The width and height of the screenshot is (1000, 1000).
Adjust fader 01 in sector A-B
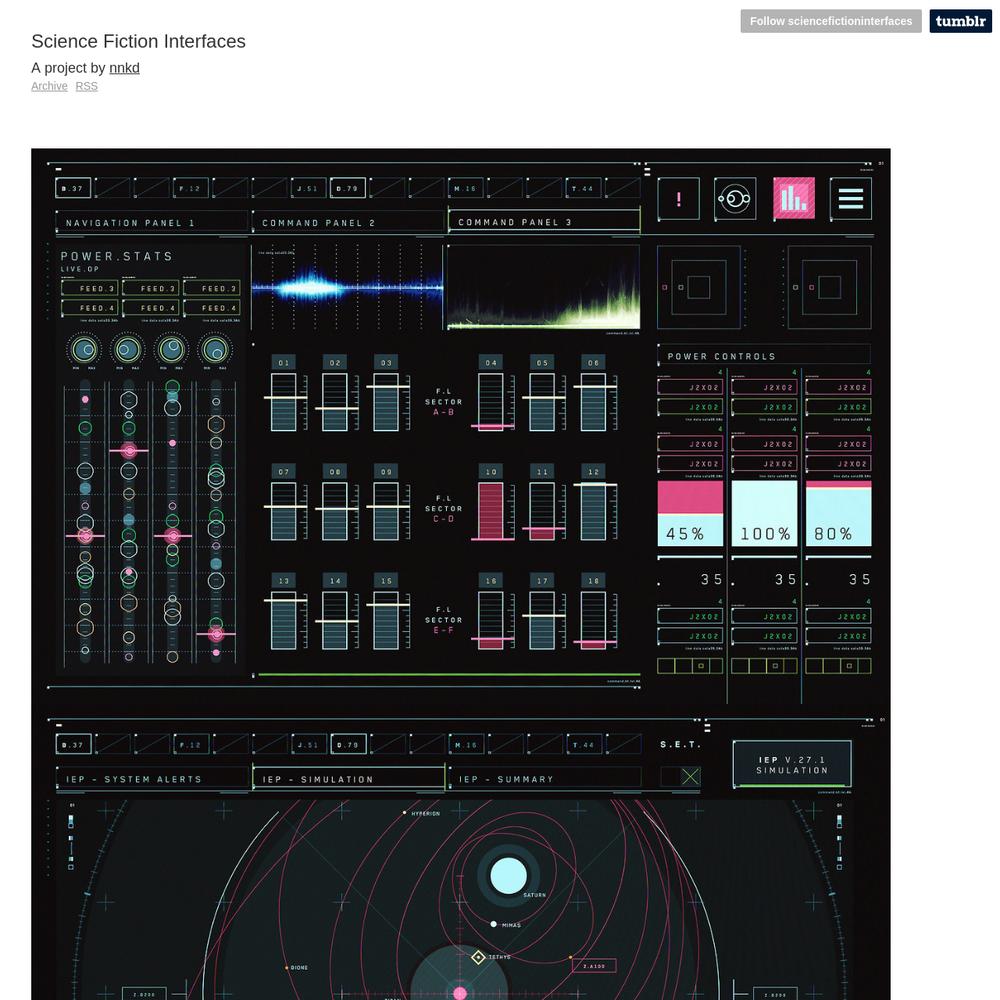[x=284, y=401]
